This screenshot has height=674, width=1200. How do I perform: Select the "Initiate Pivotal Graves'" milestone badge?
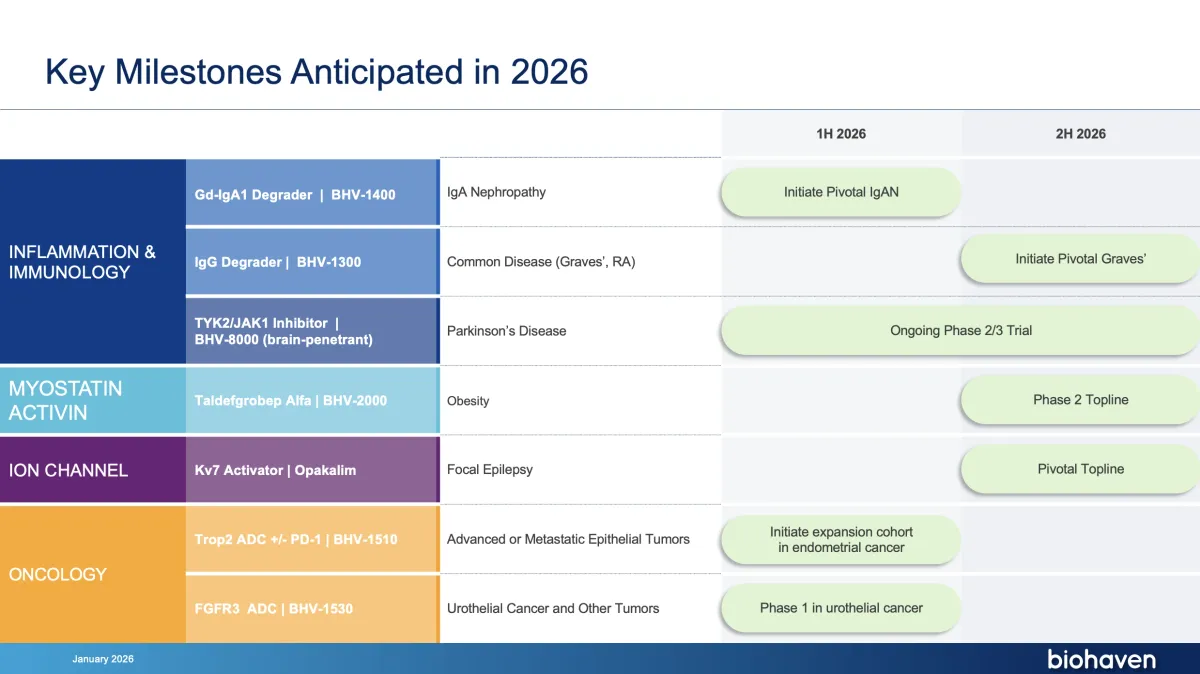[1078, 258]
